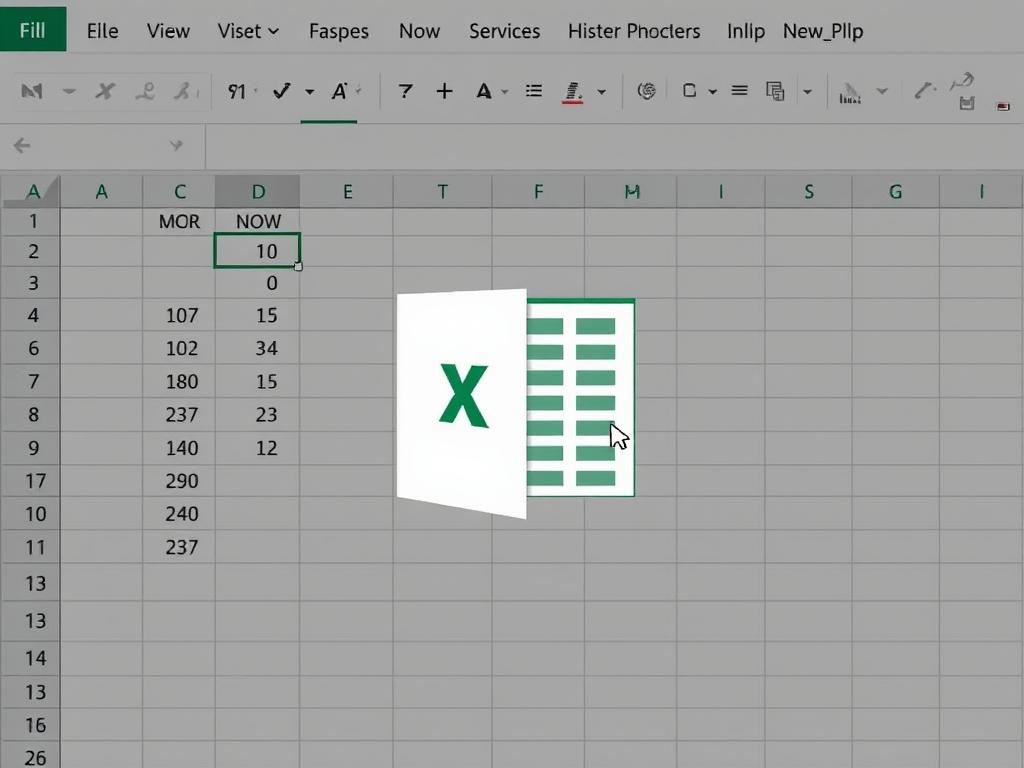1024x768 pixels.
Task: Click the cell containing 180
Action: pyautogui.click(x=179, y=381)
